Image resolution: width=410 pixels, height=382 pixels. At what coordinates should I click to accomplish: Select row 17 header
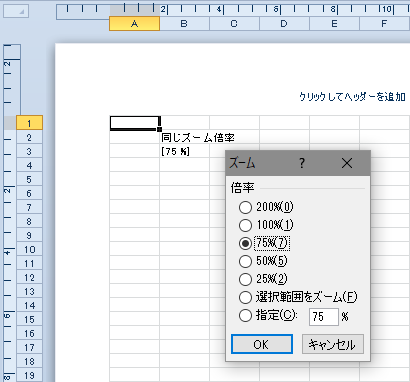pyautogui.click(x=29, y=347)
